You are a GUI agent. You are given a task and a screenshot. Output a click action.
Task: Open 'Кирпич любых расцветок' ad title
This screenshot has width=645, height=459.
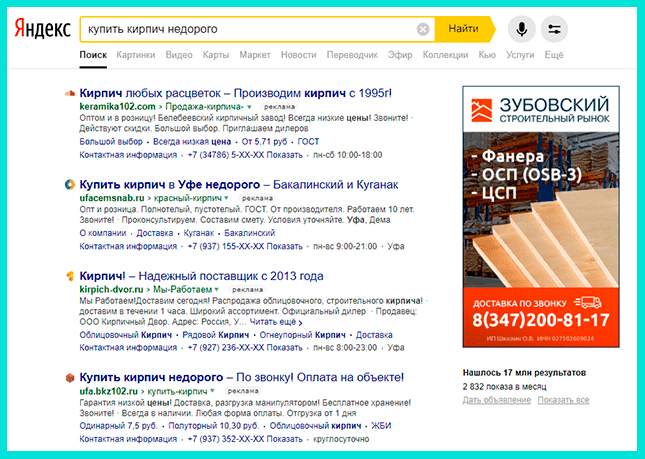pyautogui.click(x=235, y=93)
